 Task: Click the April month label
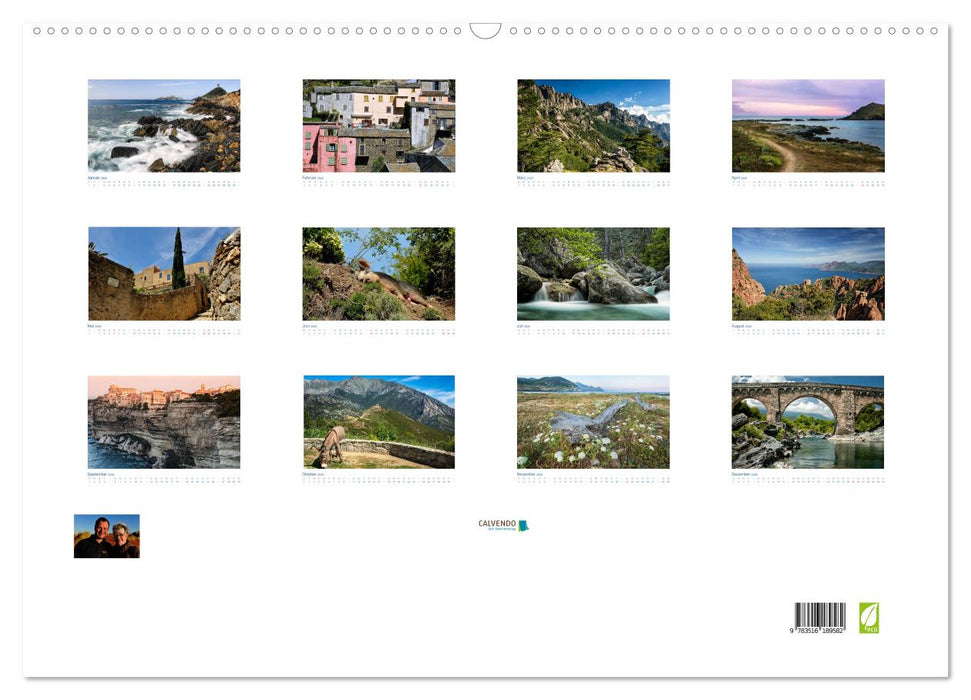[740, 178]
